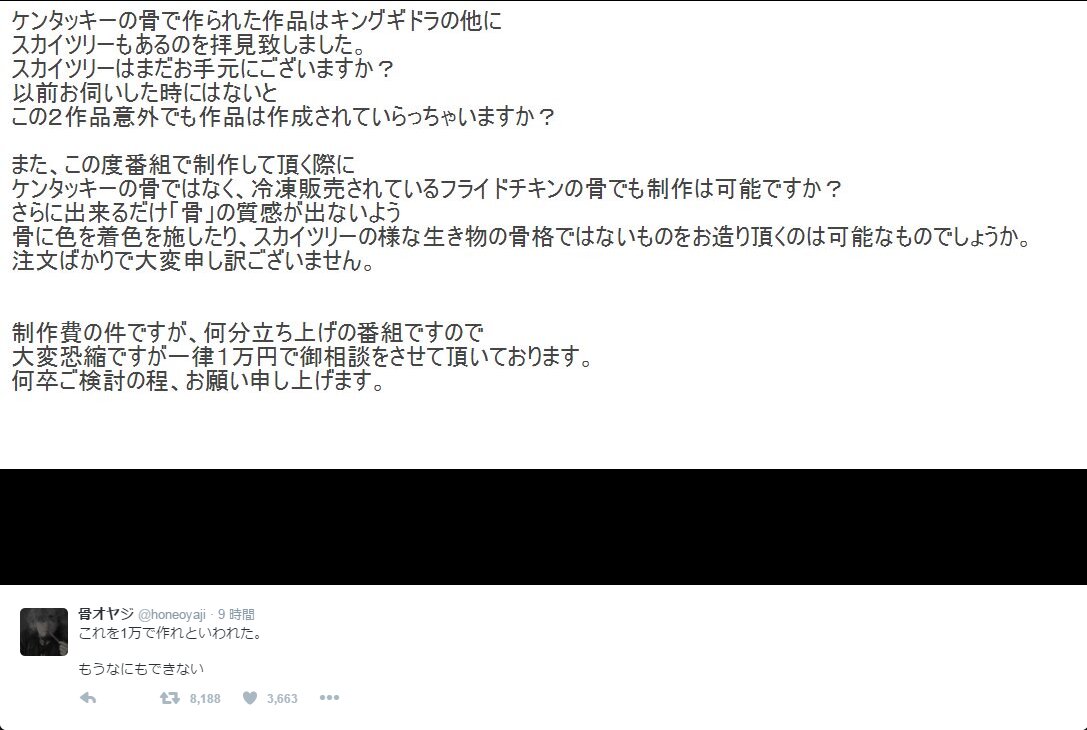
Task: Click closing line 何卒ご検討の程、お願い申し上げます。
Action: [198, 381]
